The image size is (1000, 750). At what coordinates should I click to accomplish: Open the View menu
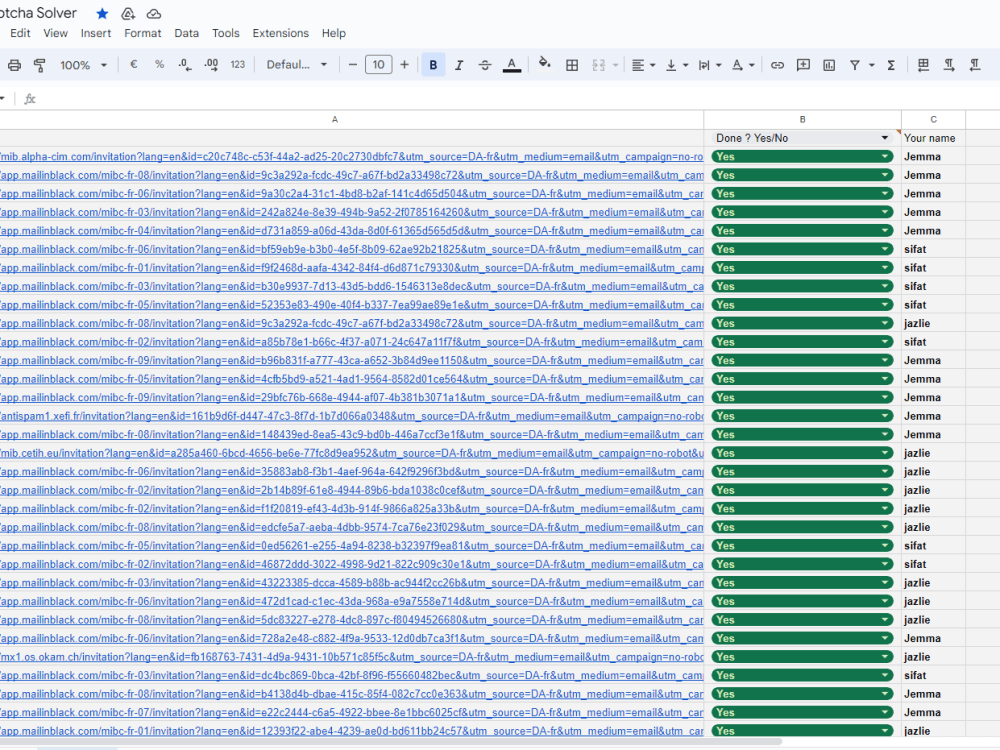pyautogui.click(x=55, y=33)
